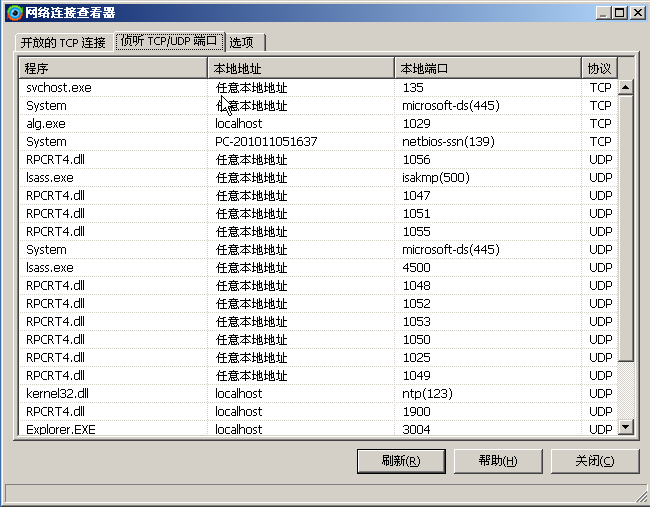Maximize the window with the title bar button
Image resolution: width=650 pixels, height=507 pixels.
[620, 12]
